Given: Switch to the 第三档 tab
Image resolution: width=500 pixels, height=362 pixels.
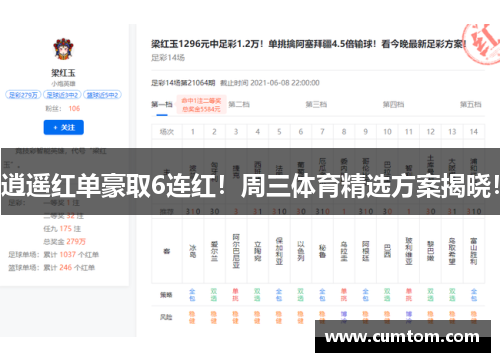Looking at the screenshot, I should click(x=316, y=104).
